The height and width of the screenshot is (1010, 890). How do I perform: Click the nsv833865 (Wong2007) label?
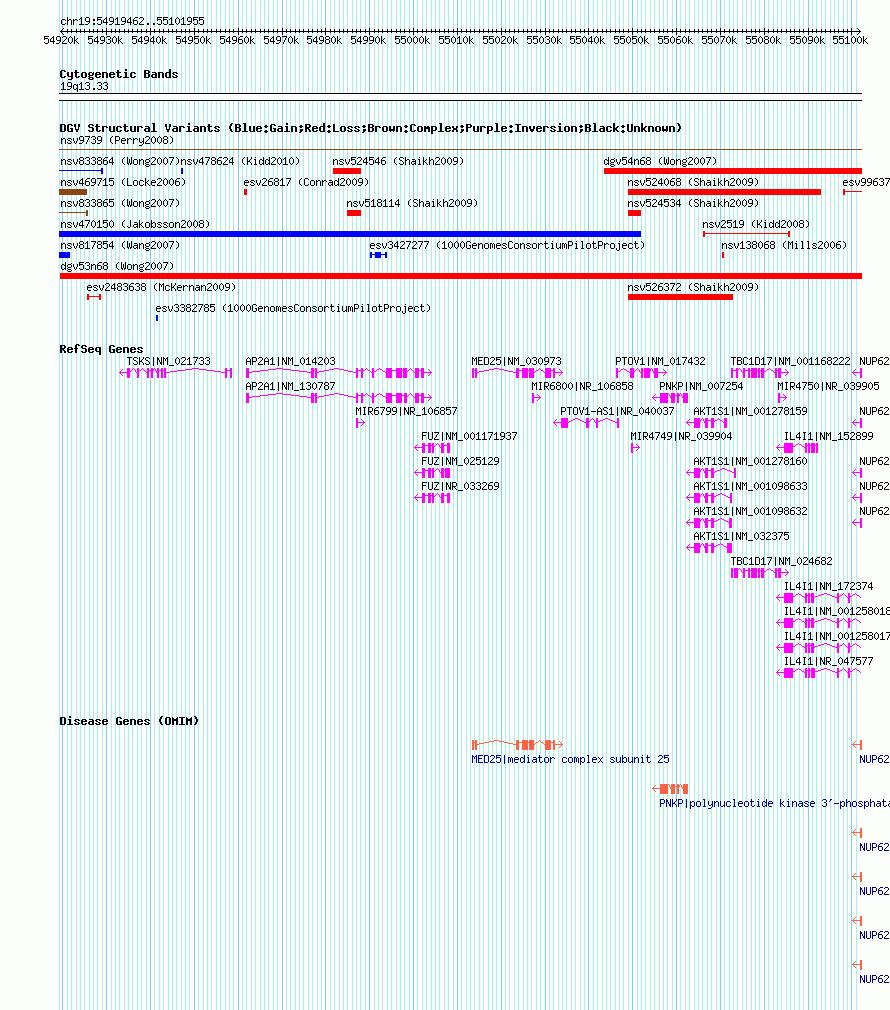[120, 204]
